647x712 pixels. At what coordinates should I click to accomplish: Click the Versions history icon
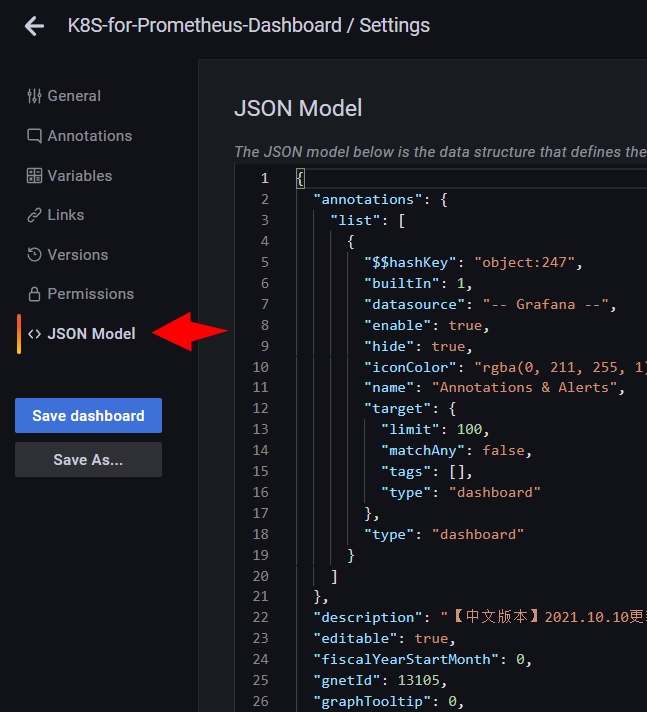click(35, 255)
